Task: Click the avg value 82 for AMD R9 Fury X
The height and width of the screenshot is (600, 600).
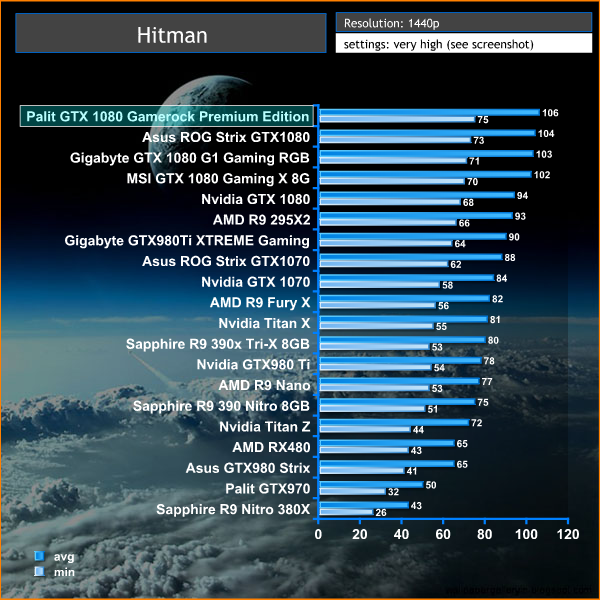Action: point(497,299)
